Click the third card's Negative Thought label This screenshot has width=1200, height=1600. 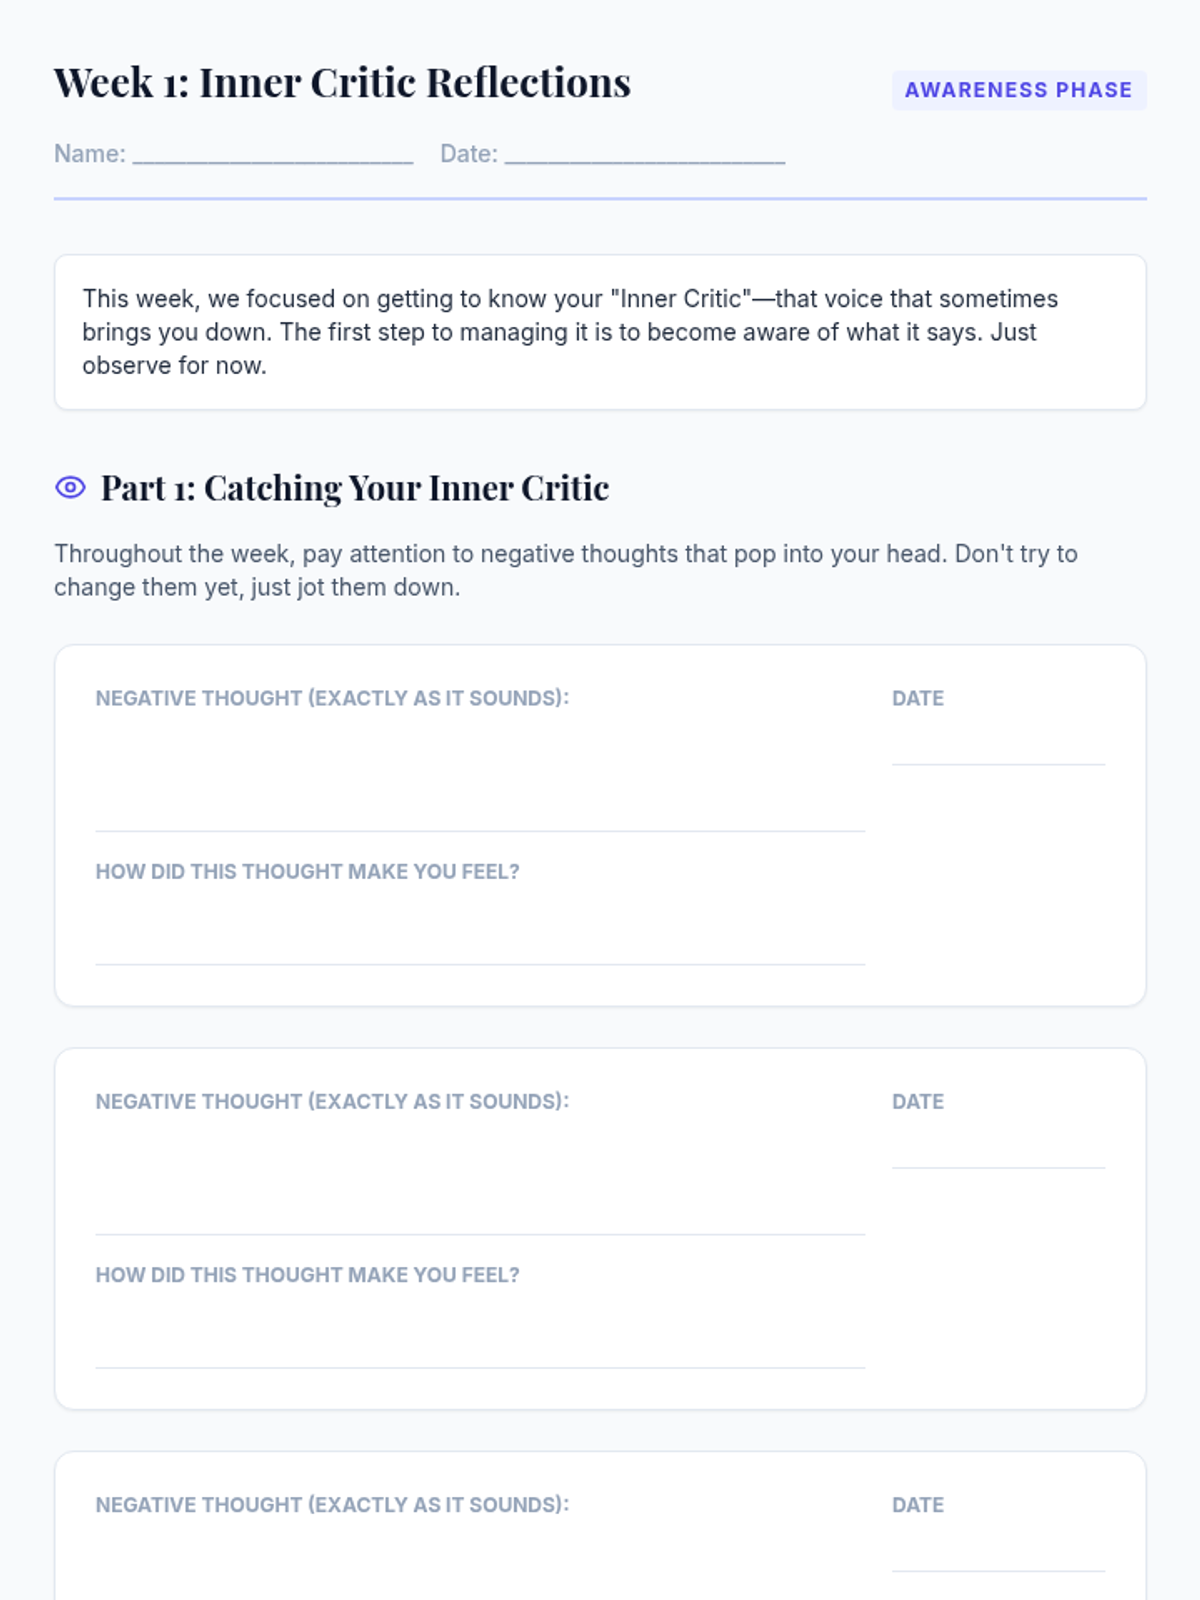(x=332, y=1505)
